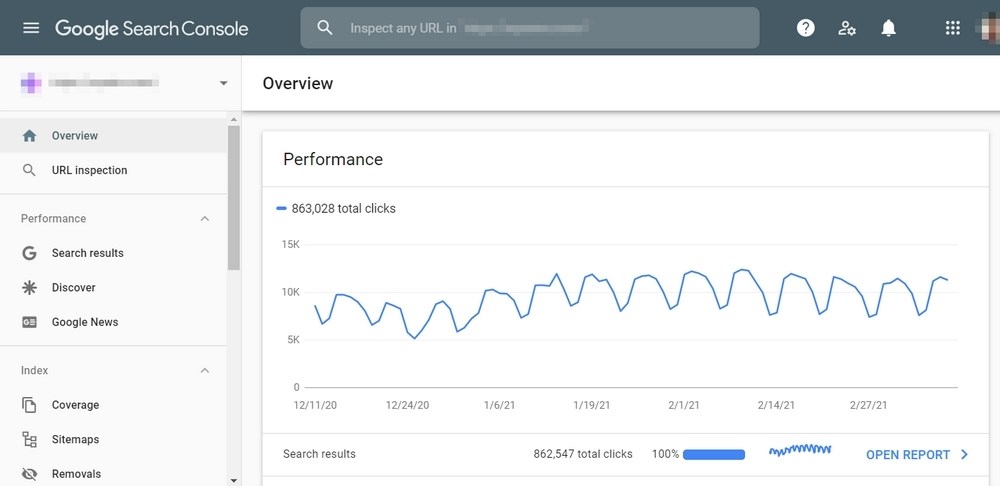Viewport: 1000px width, 486px height.
Task: Click the Performance card heading
Action: tap(333, 159)
